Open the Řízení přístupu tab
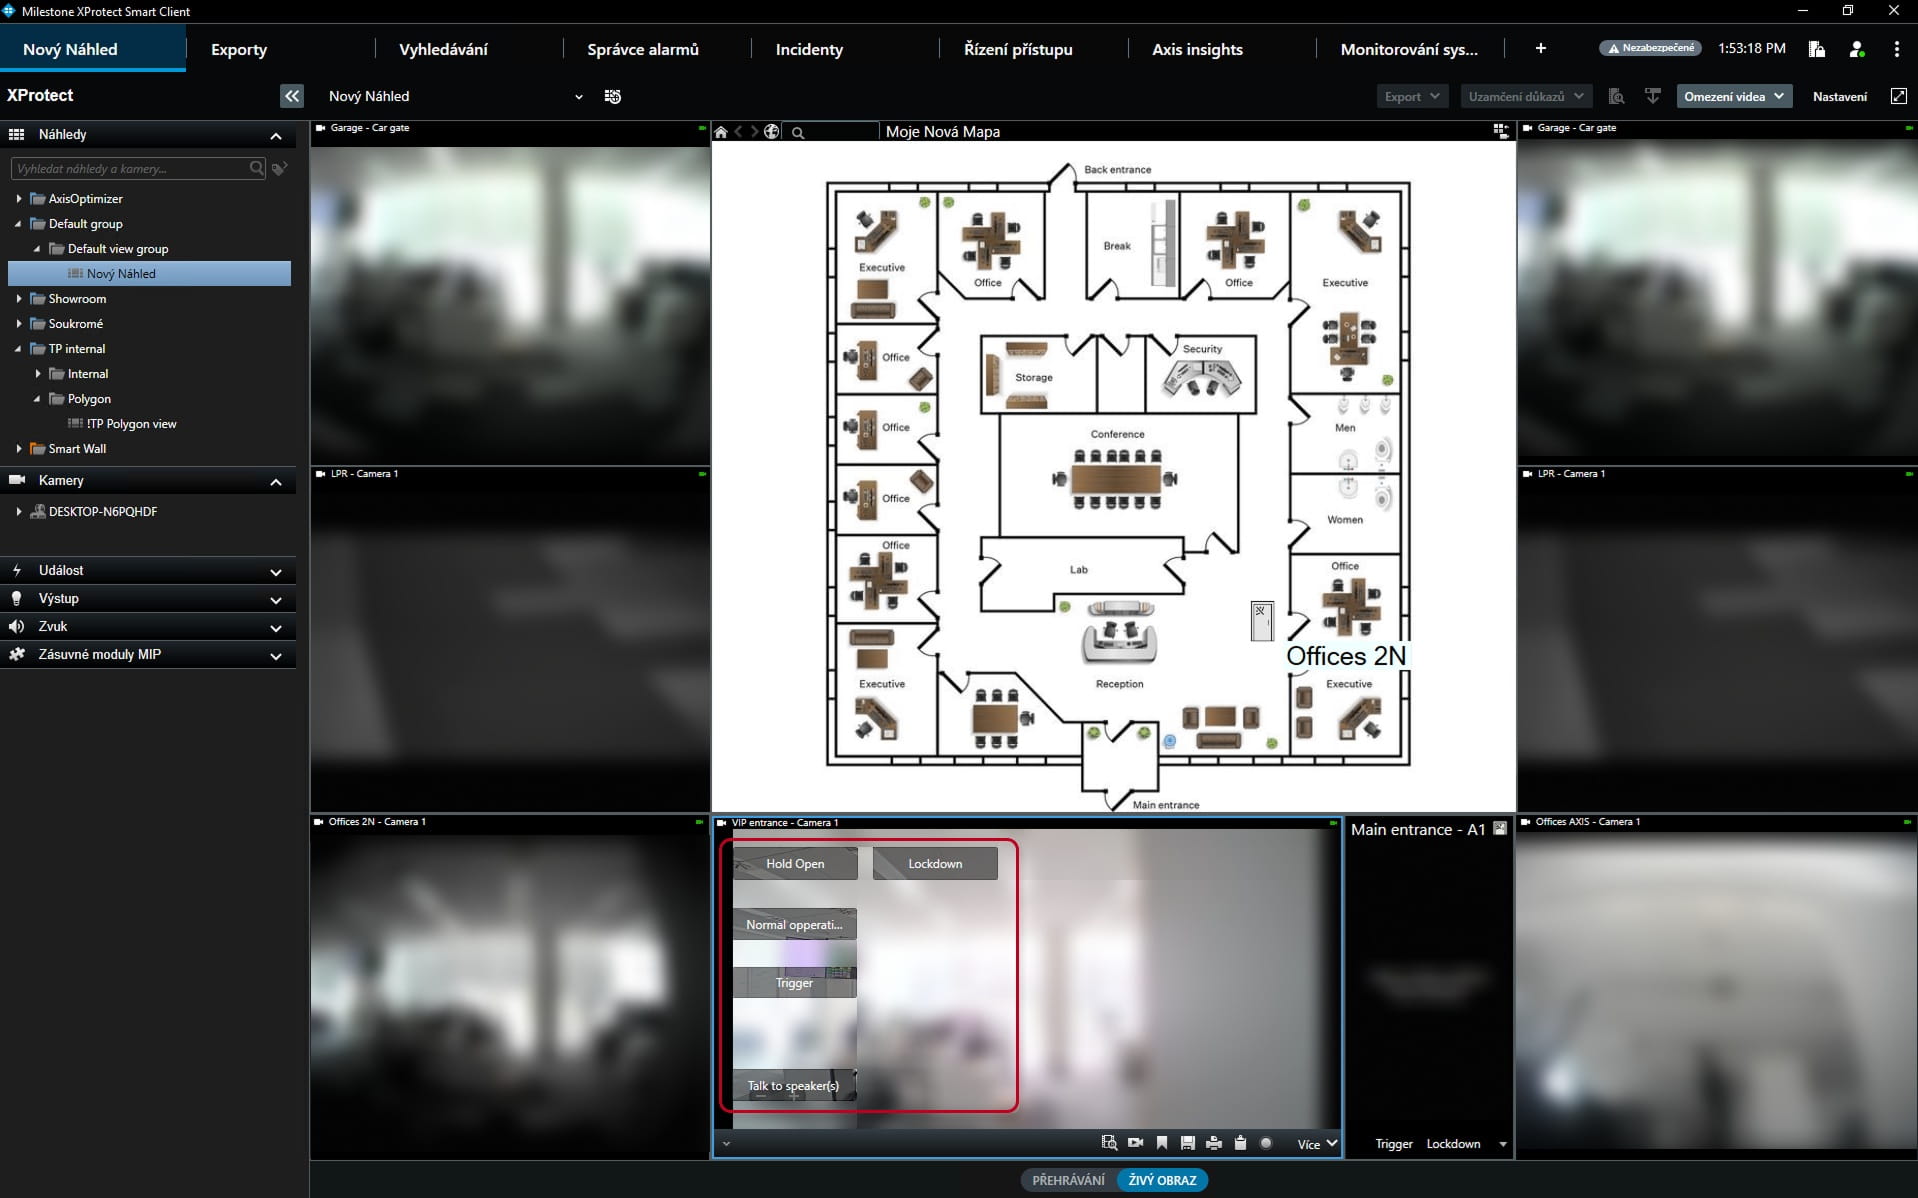This screenshot has width=1918, height=1198. (1018, 49)
